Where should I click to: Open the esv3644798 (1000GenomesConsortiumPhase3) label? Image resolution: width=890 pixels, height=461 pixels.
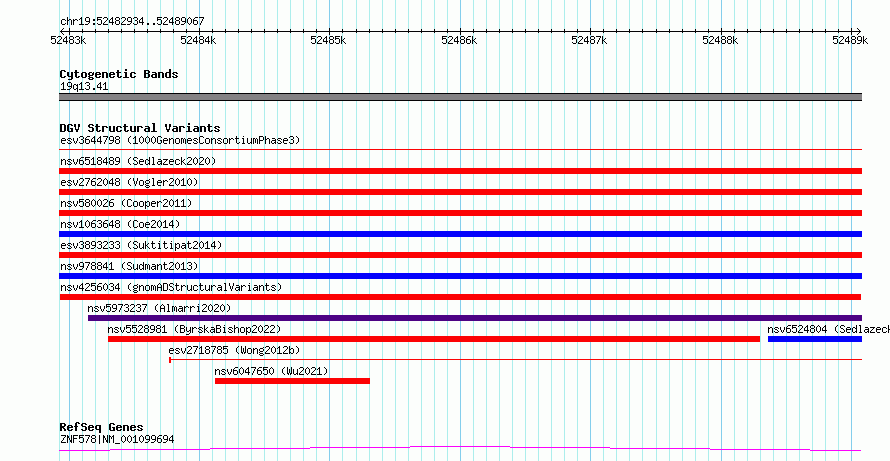click(x=180, y=140)
